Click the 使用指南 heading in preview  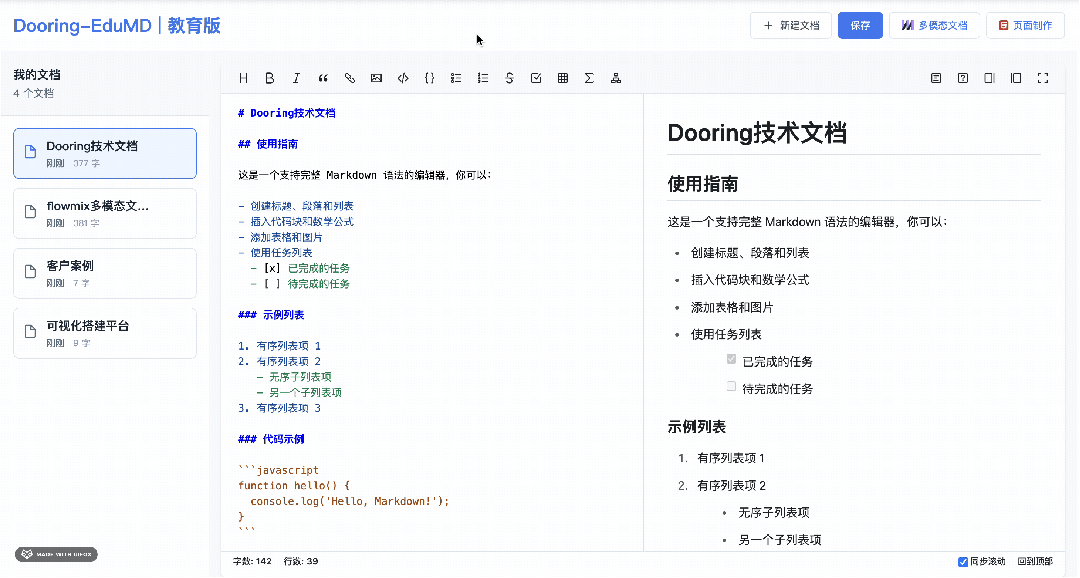click(703, 184)
